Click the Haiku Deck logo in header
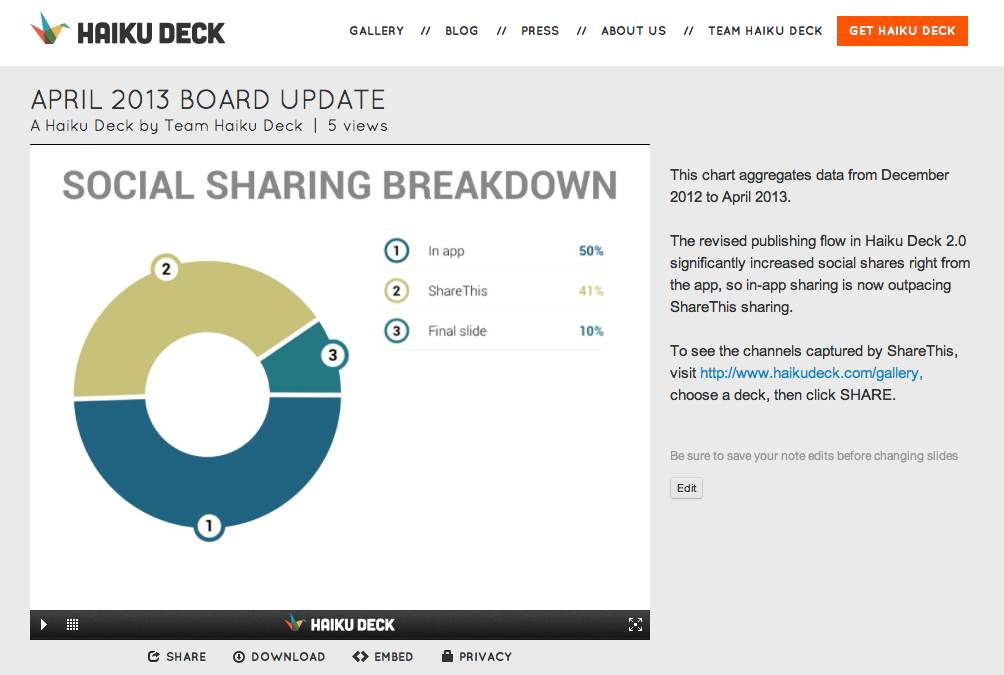This screenshot has height=675, width=1004. click(127, 30)
